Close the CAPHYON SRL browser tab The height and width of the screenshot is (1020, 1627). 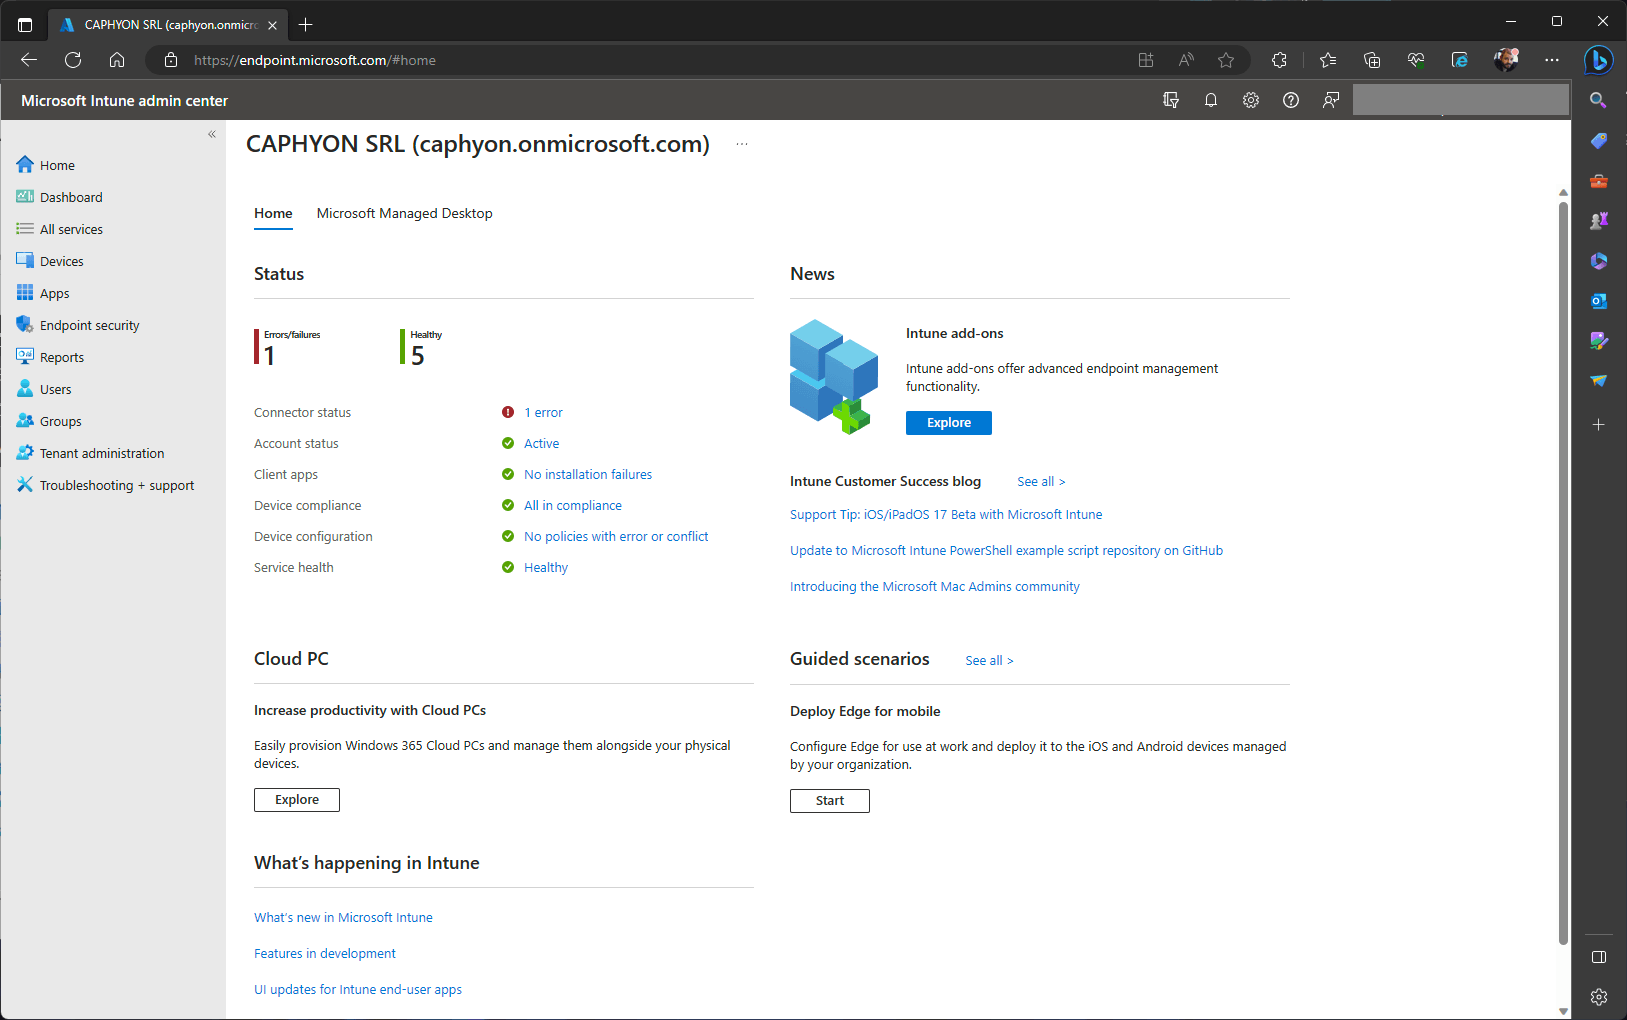click(272, 25)
